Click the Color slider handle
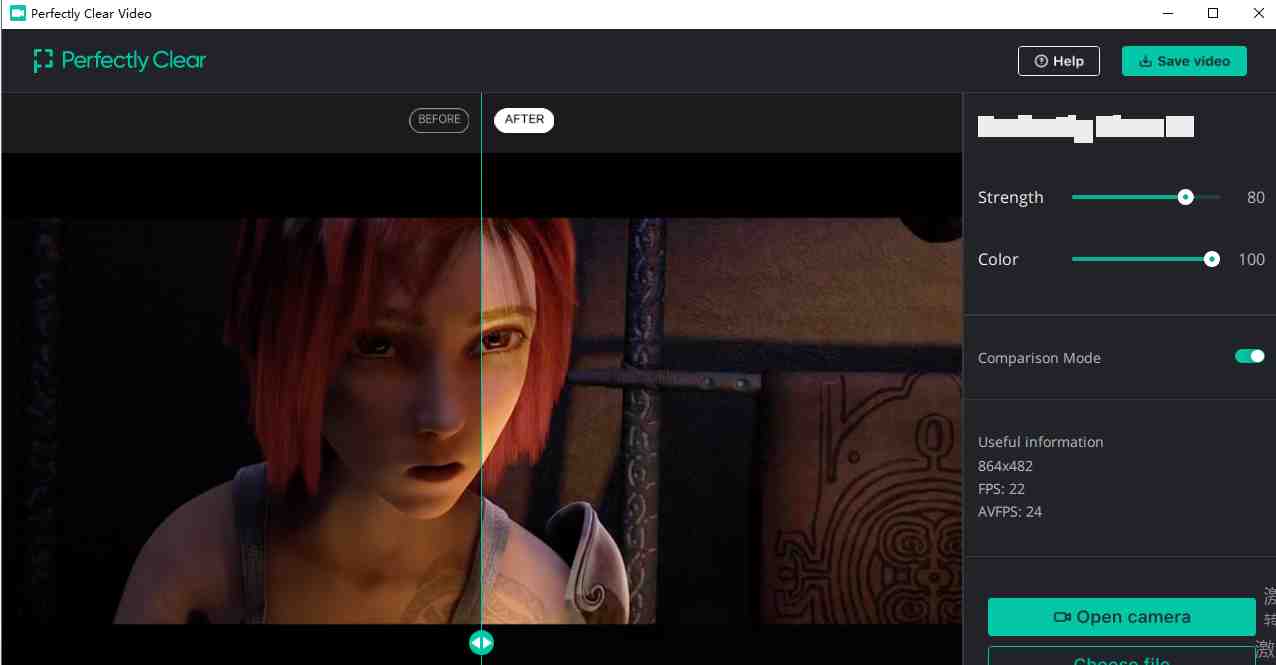The image size is (1276, 665). click(1211, 259)
